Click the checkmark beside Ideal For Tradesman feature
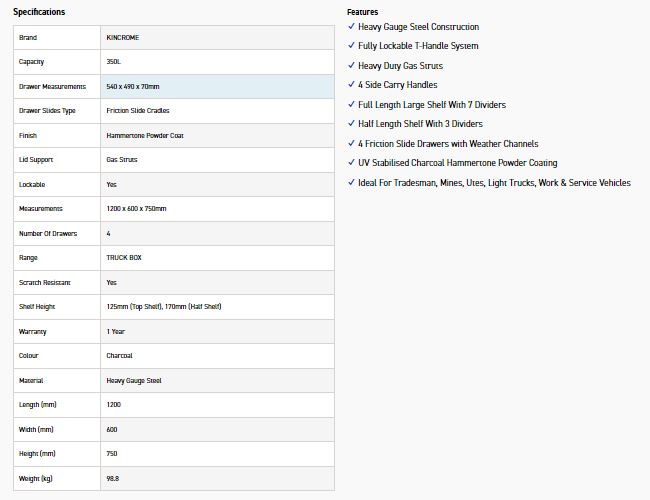 click(x=351, y=183)
